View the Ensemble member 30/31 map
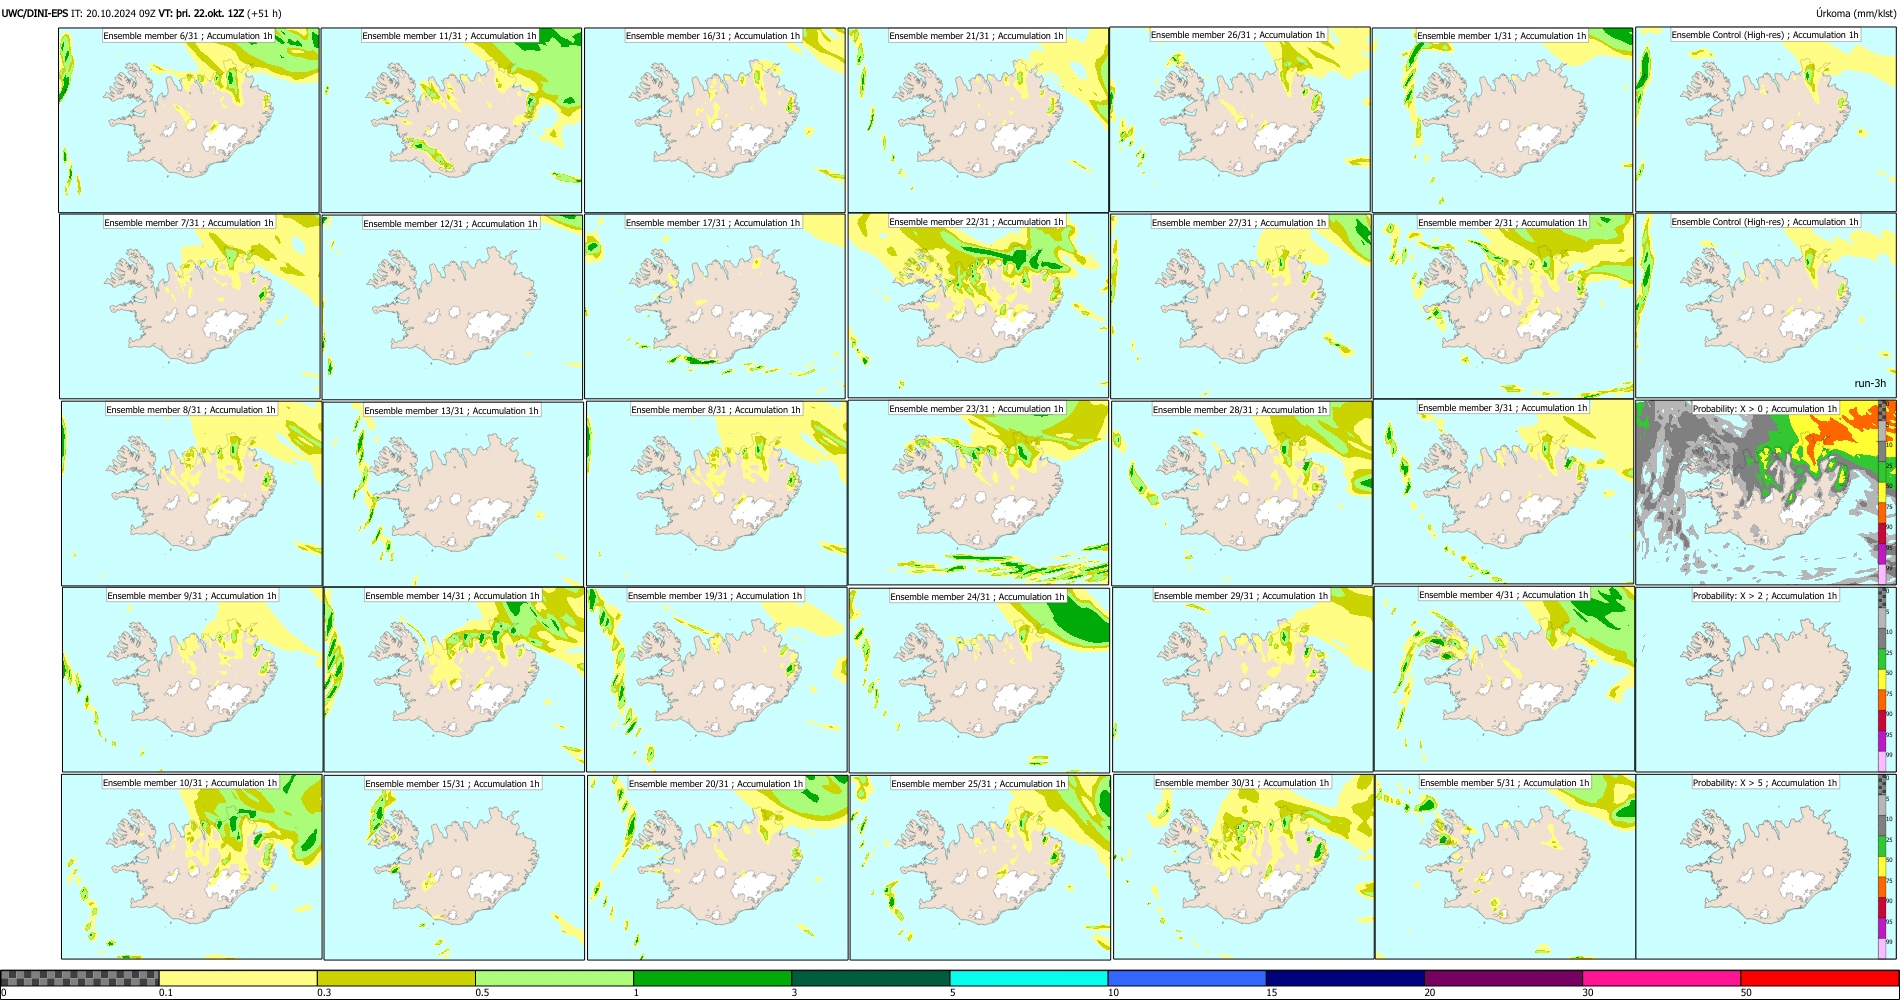The height and width of the screenshot is (1000, 1900). (x=1244, y=866)
